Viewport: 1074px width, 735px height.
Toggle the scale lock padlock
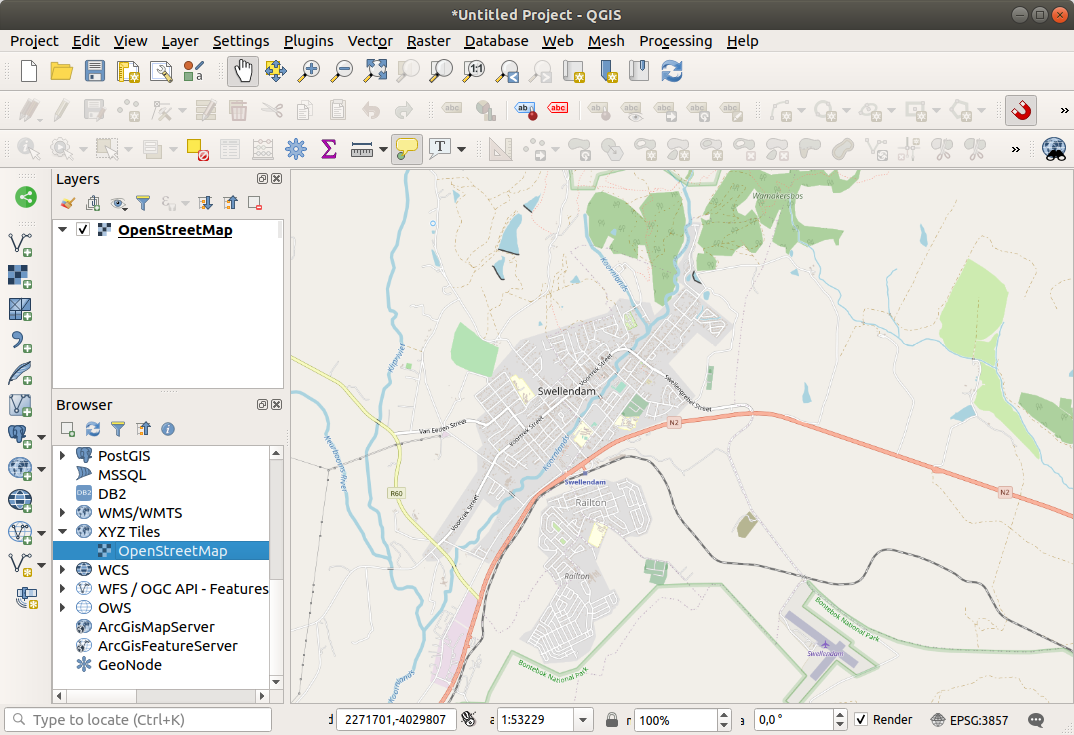pyautogui.click(x=610, y=719)
